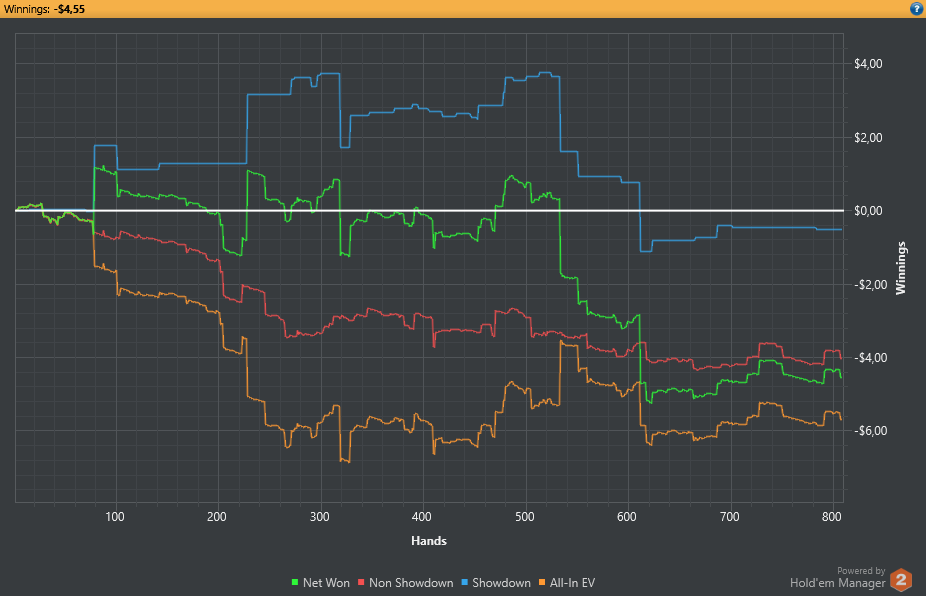Screen dimensions: 926x596
Task: Click the orange All-In EV legend swatch
Action: tap(542, 583)
